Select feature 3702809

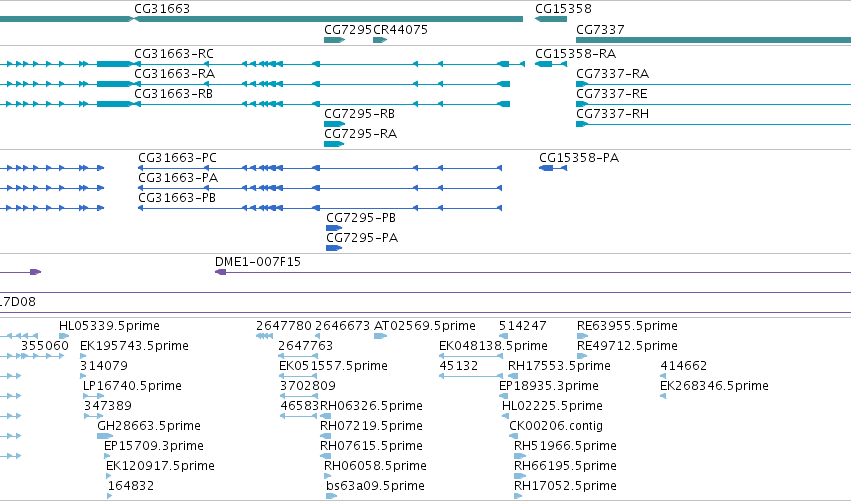click(308, 386)
